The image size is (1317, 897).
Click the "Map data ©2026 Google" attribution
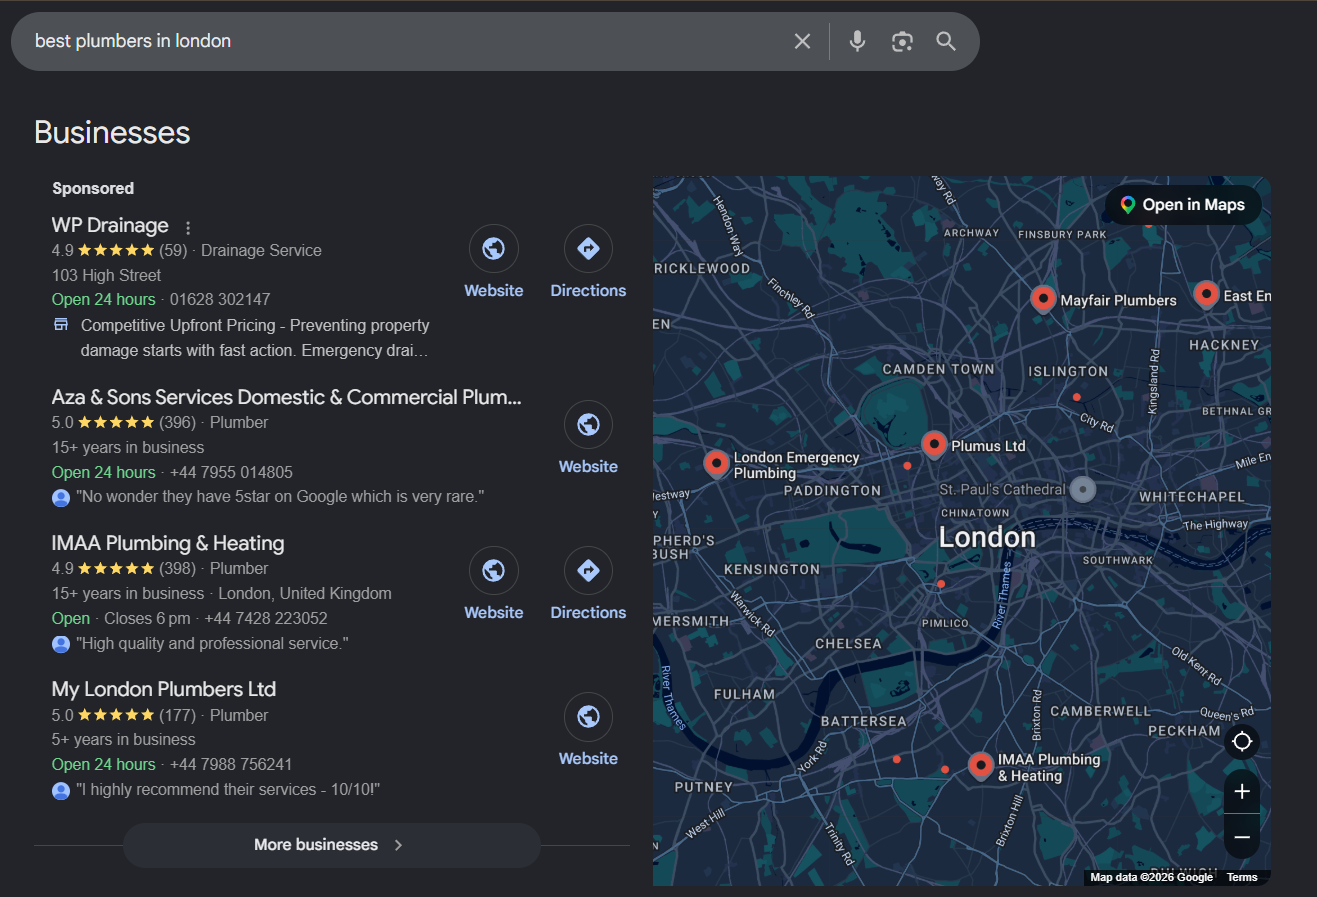pos(1151,877)
